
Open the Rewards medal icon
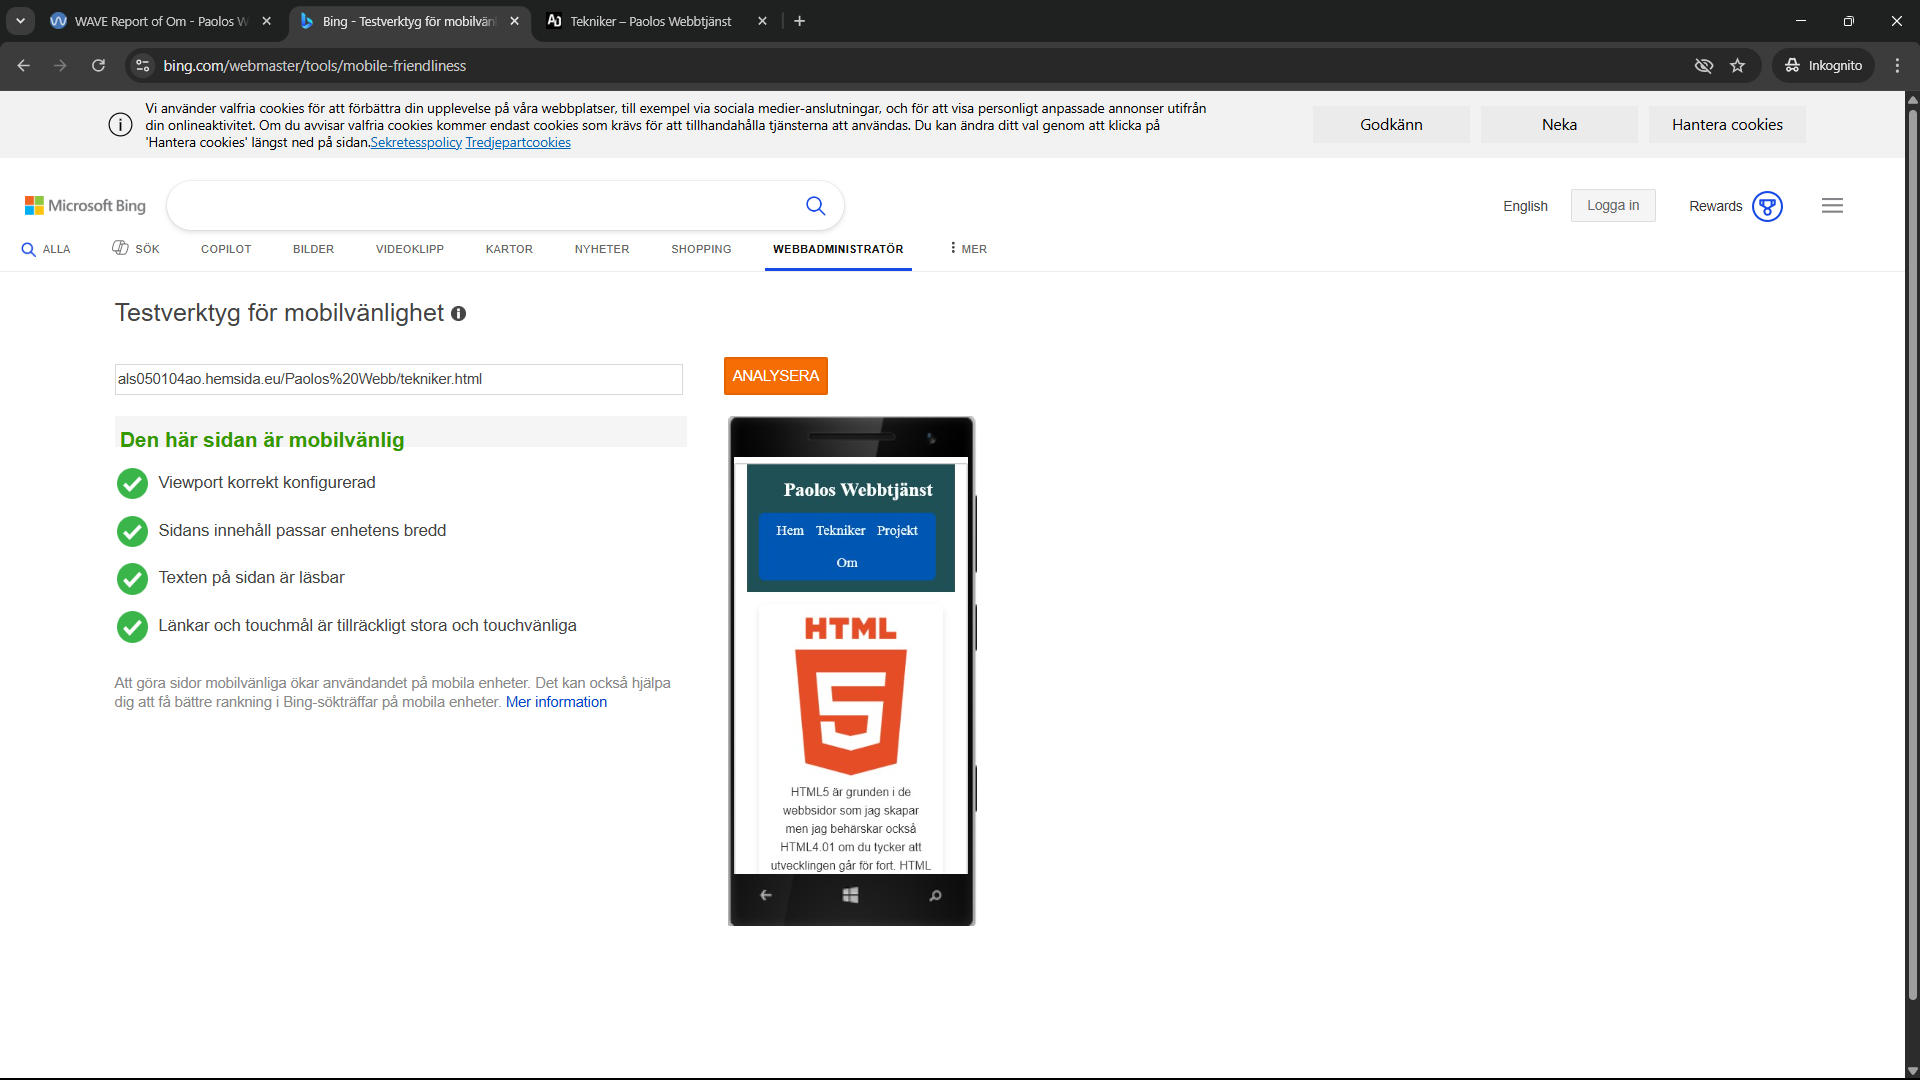[1767, 206]
